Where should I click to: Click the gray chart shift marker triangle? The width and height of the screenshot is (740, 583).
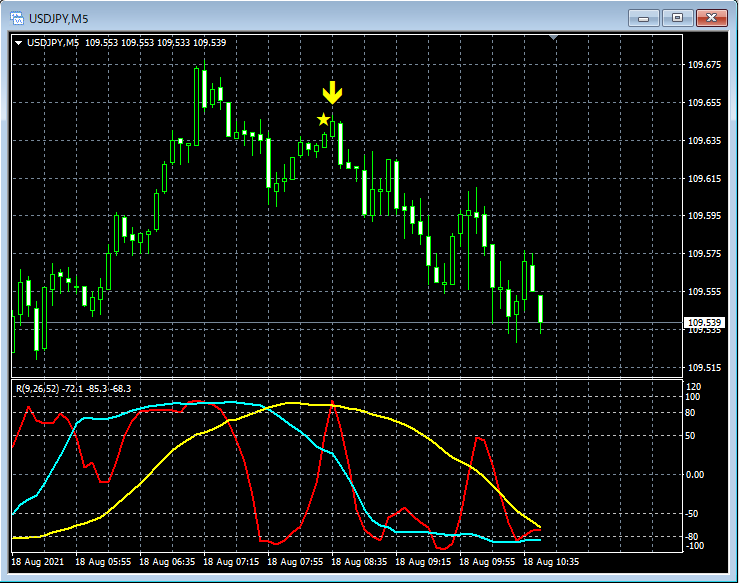[x=554, y=37]
